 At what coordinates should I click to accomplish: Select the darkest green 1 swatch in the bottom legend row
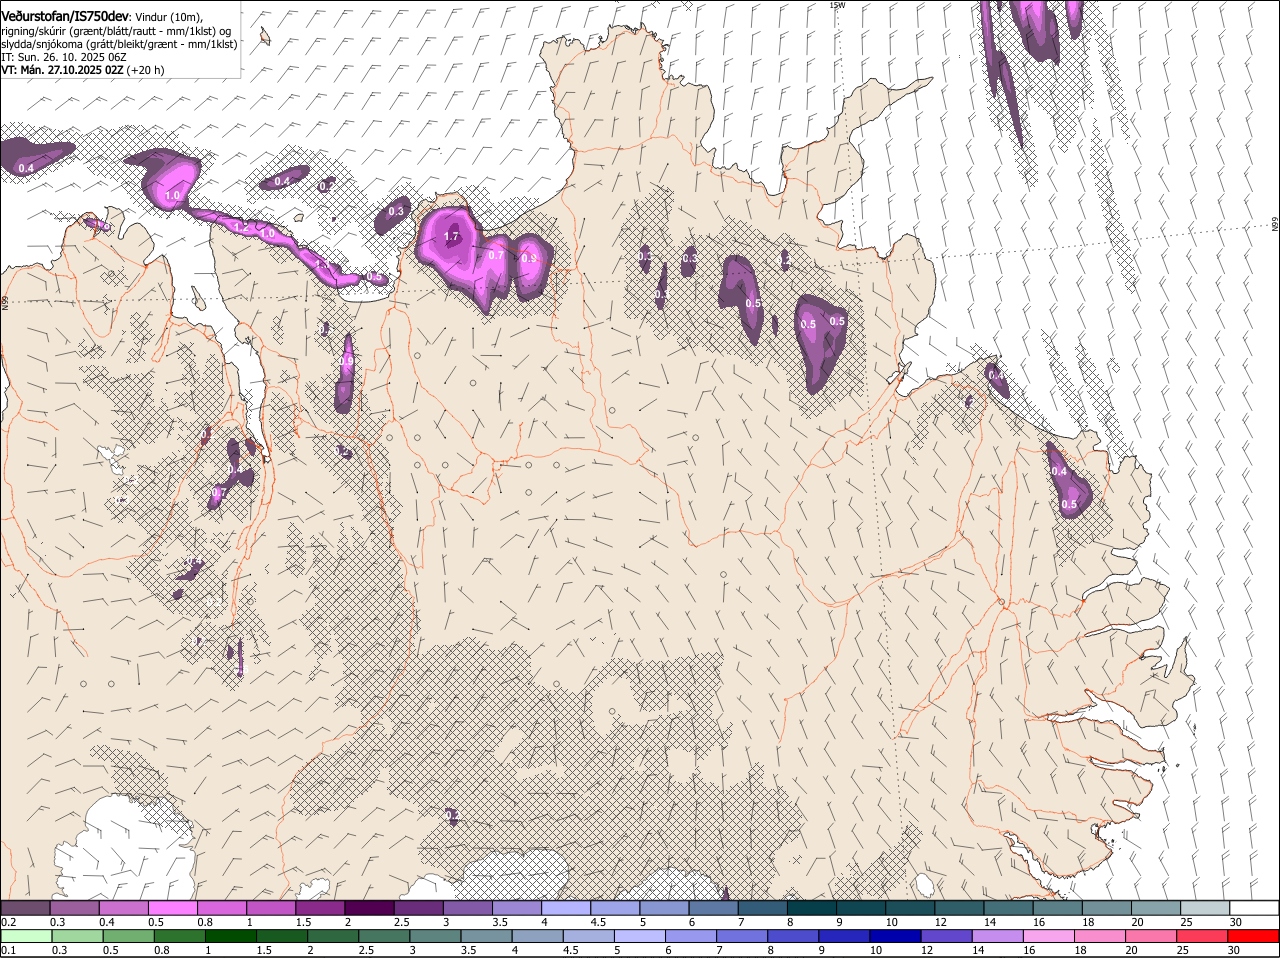tap(231, 937)
